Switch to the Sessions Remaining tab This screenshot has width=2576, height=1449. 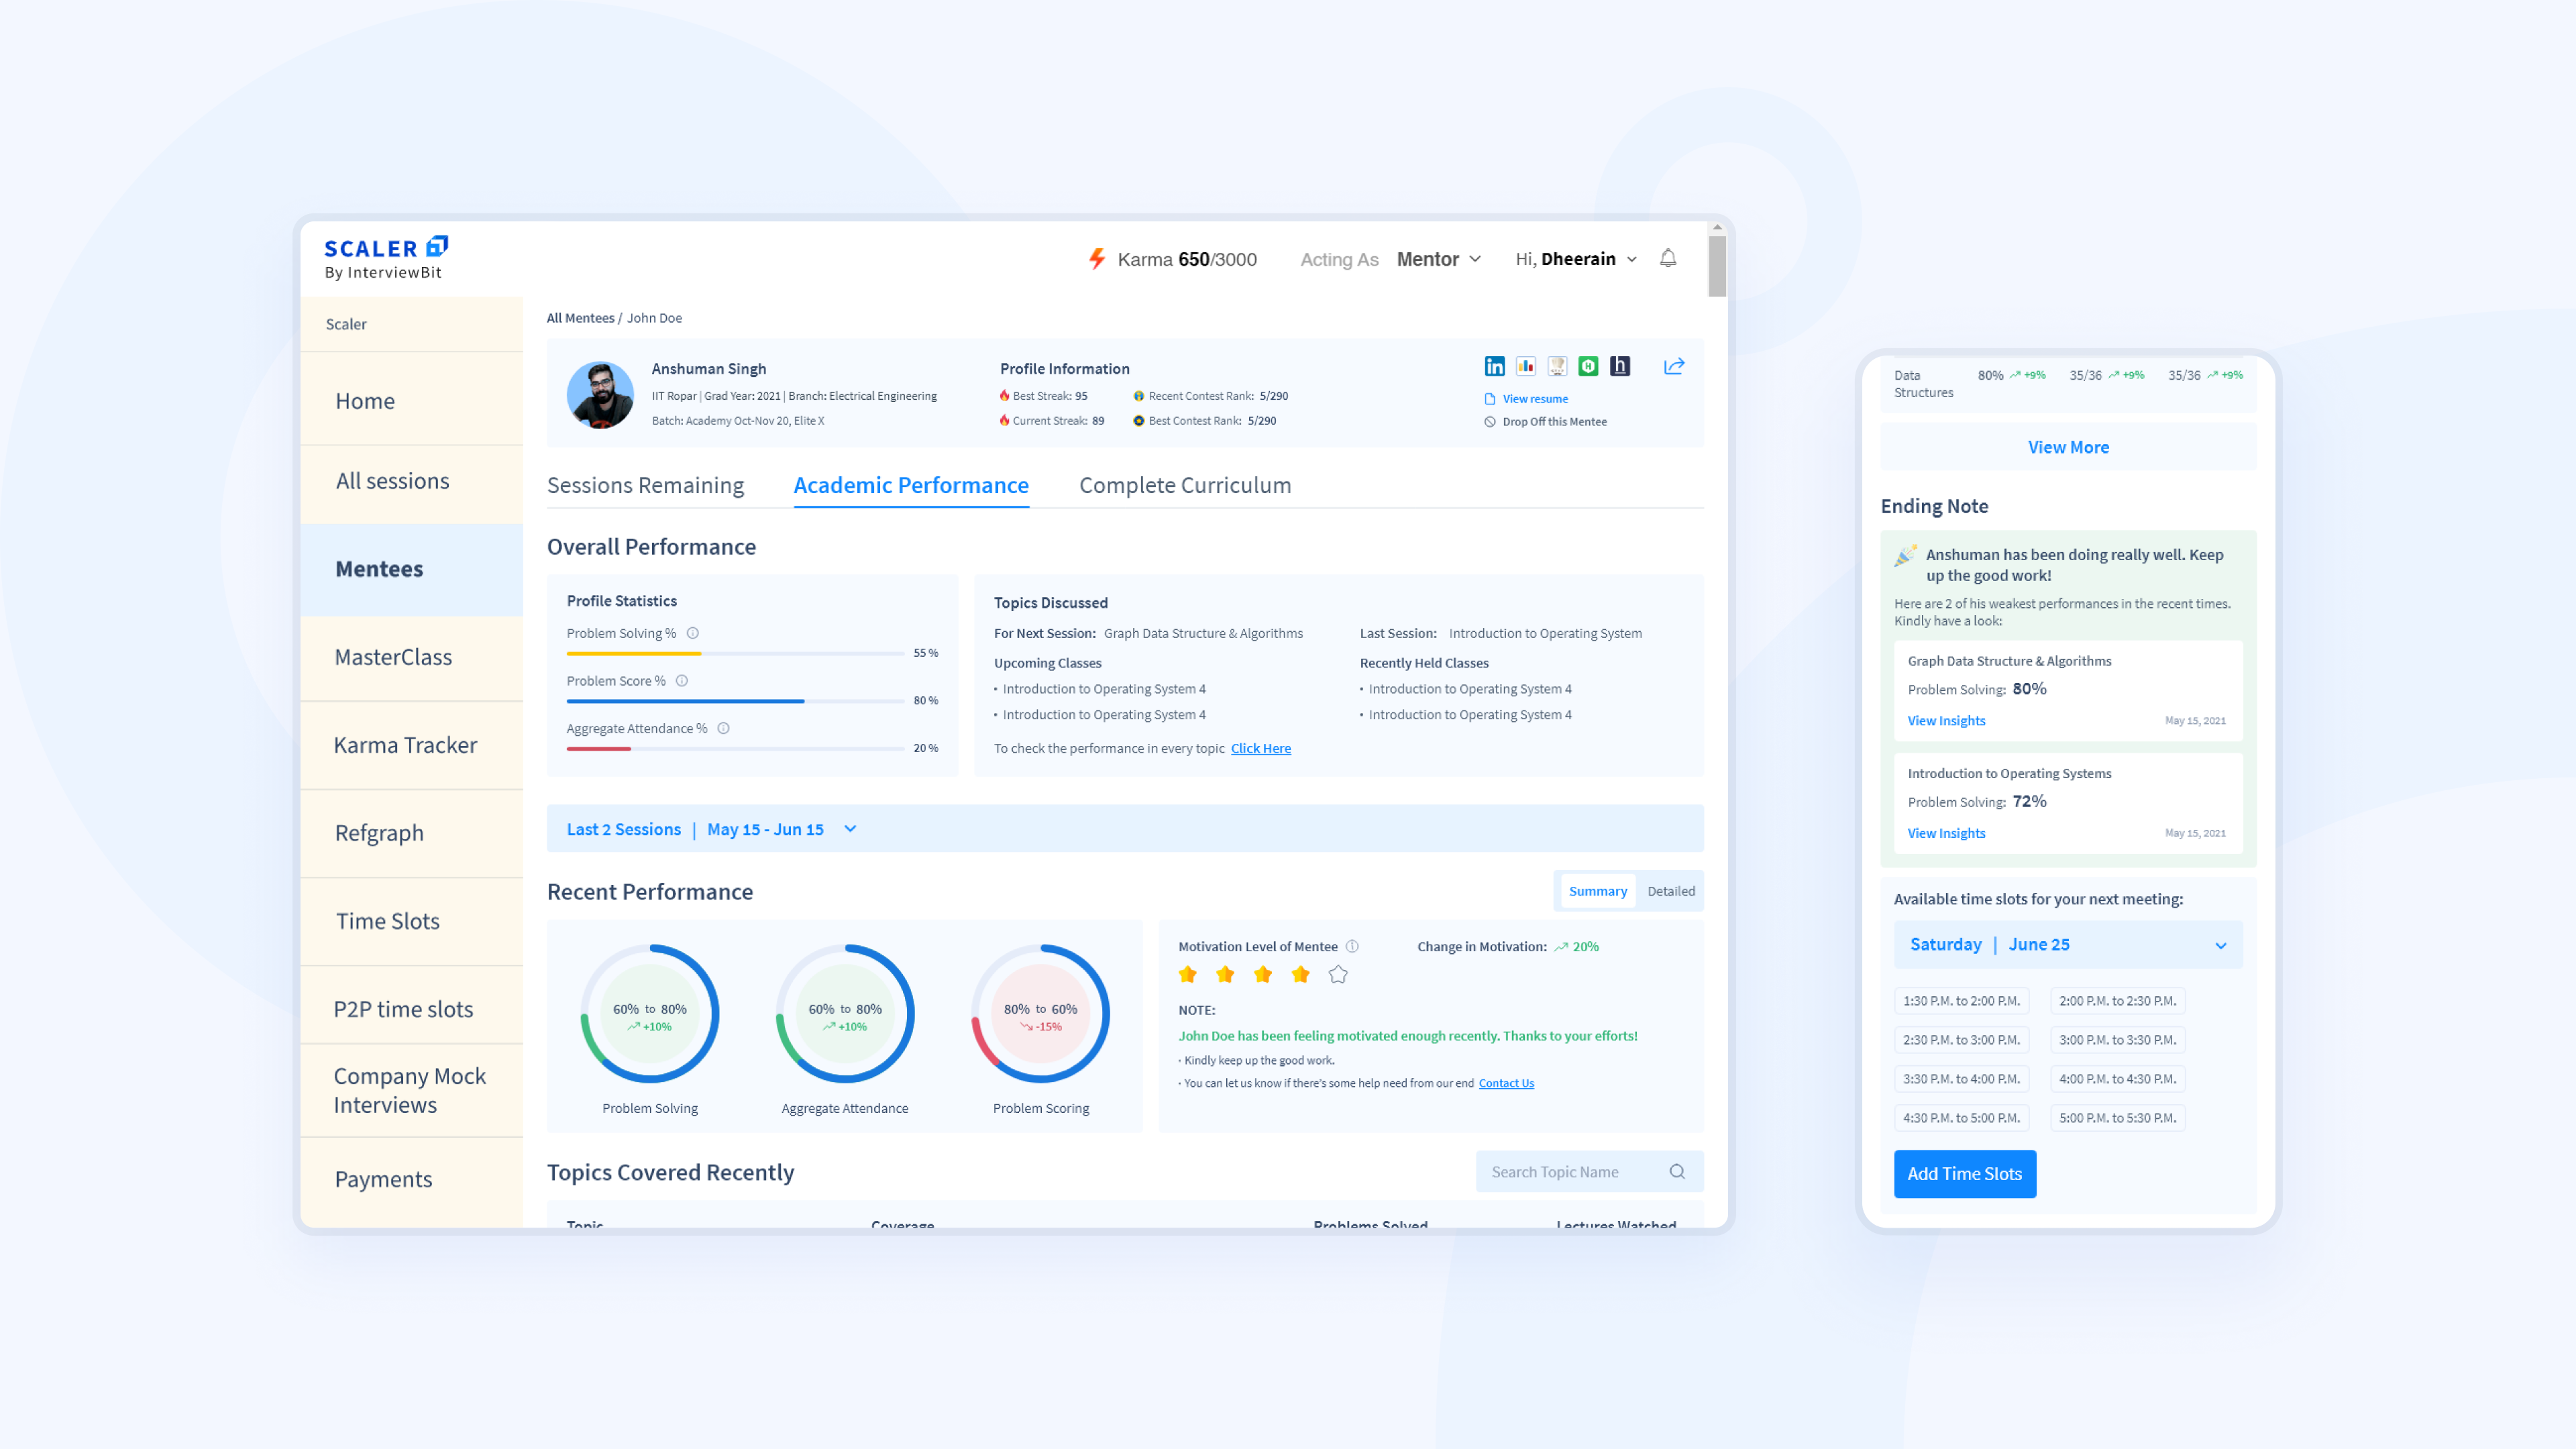tap(645, 485)
